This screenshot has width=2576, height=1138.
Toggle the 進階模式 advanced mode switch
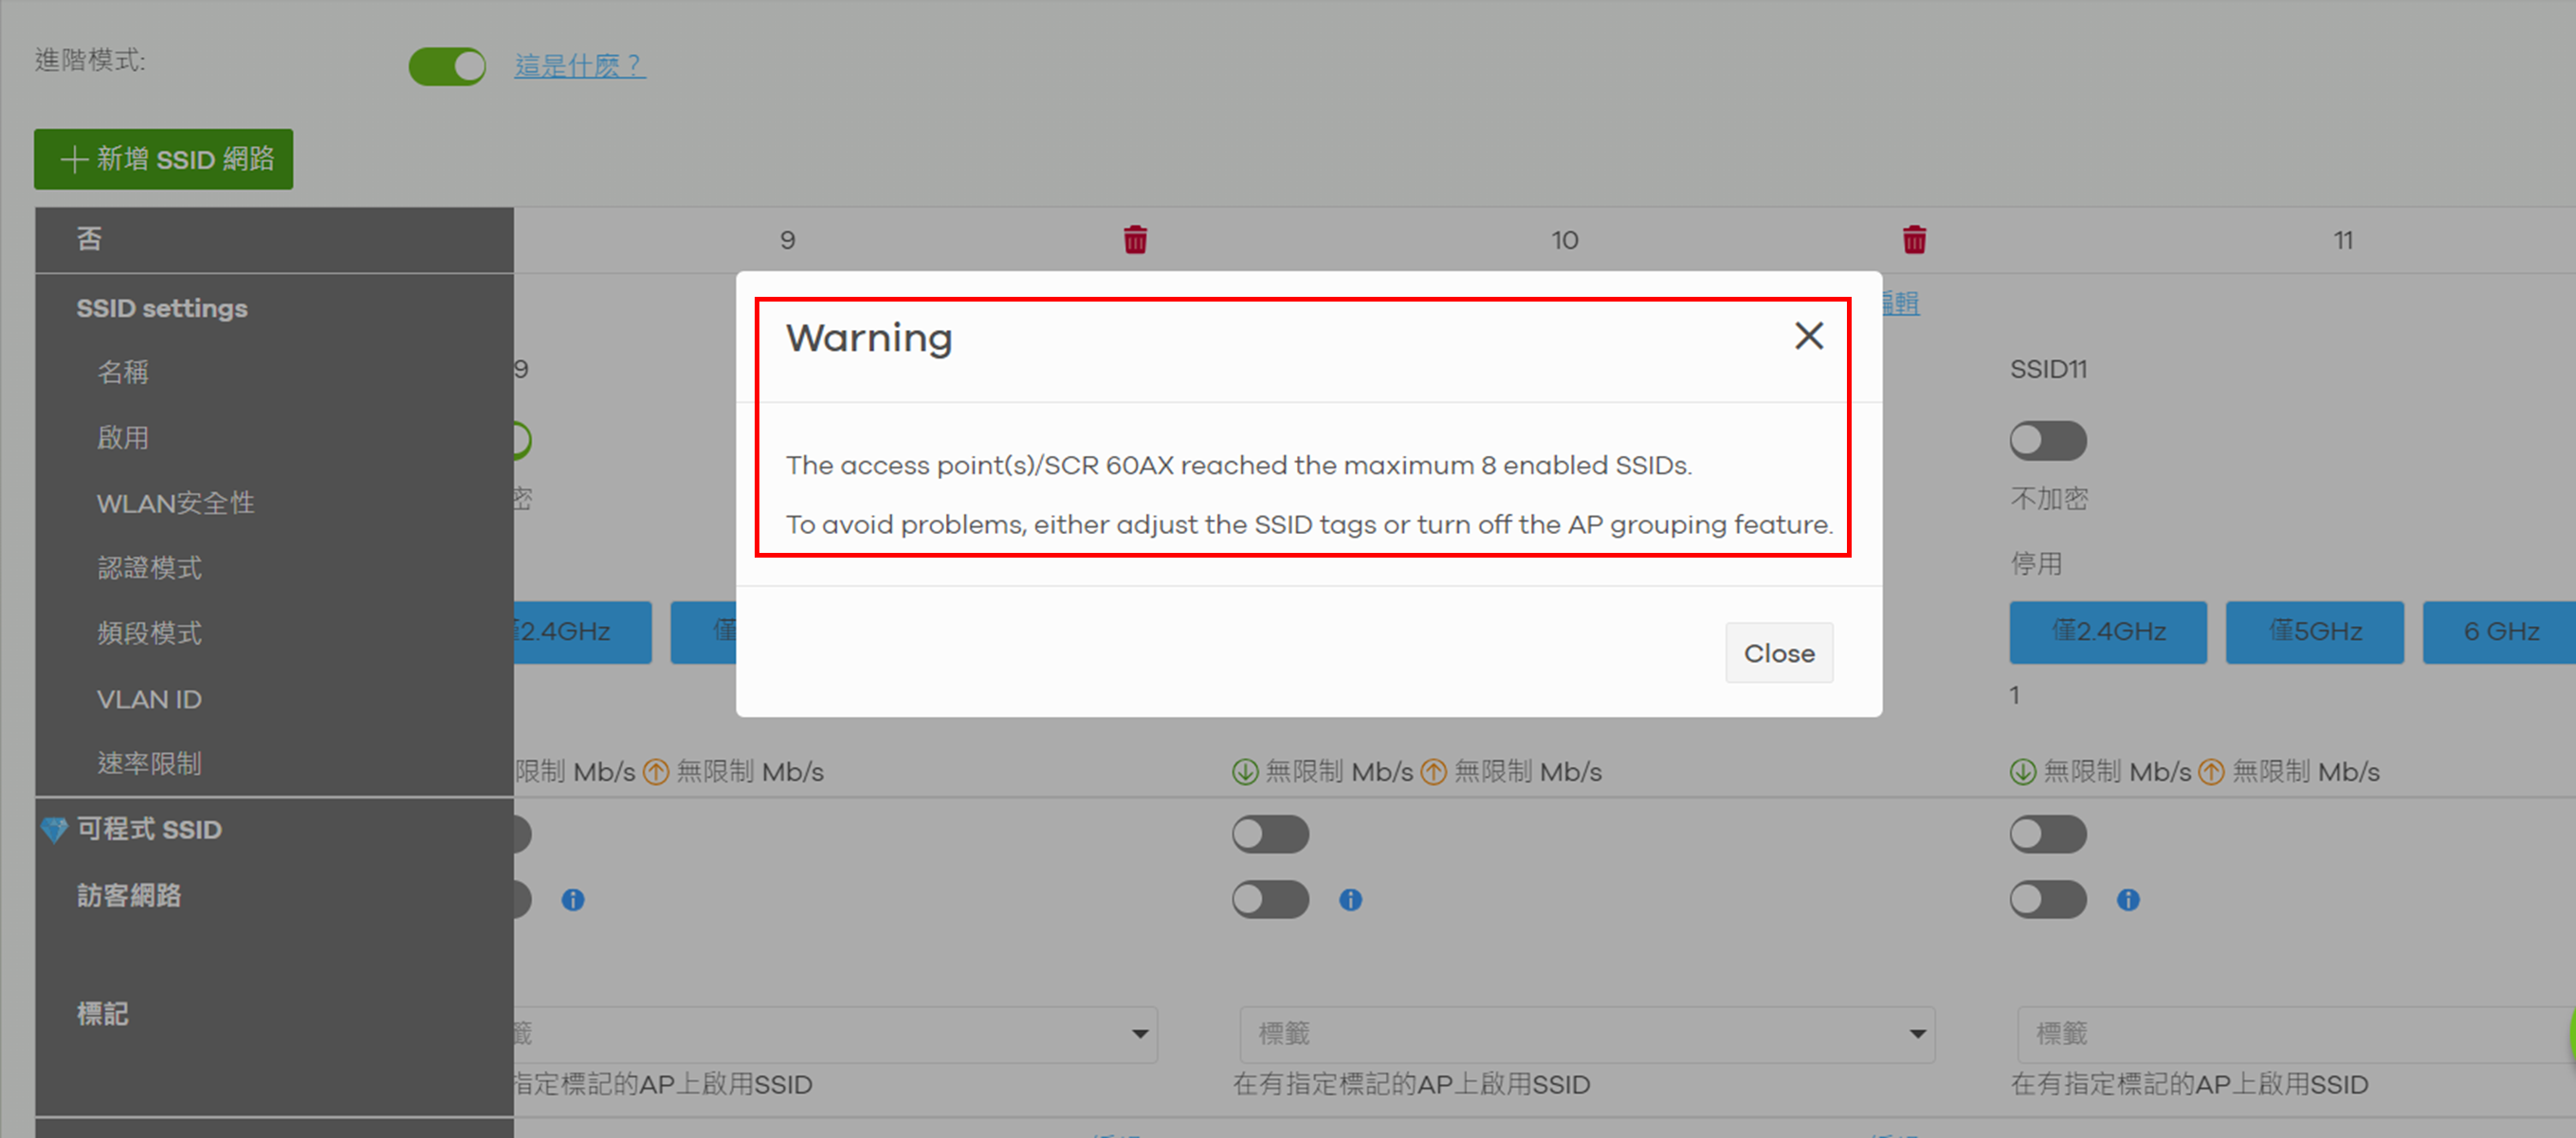[447, 66]
